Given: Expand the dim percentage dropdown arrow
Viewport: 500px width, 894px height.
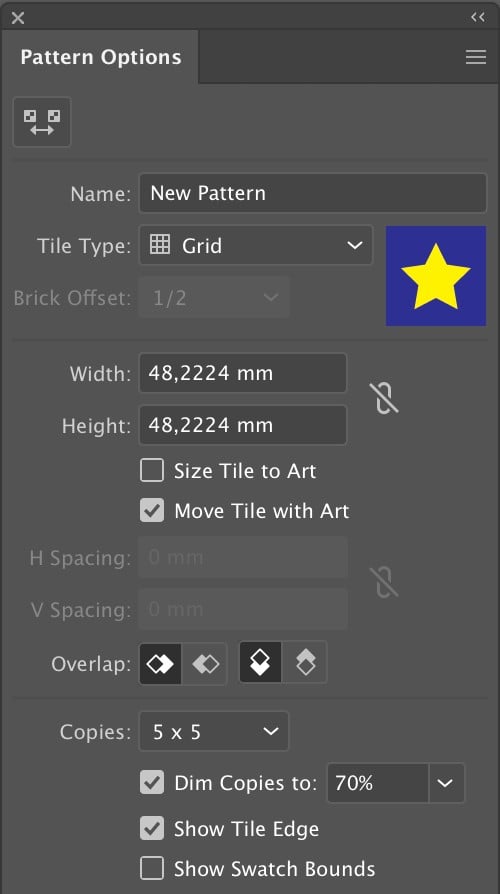Looking at the screenshot, I should coord(446,783).
